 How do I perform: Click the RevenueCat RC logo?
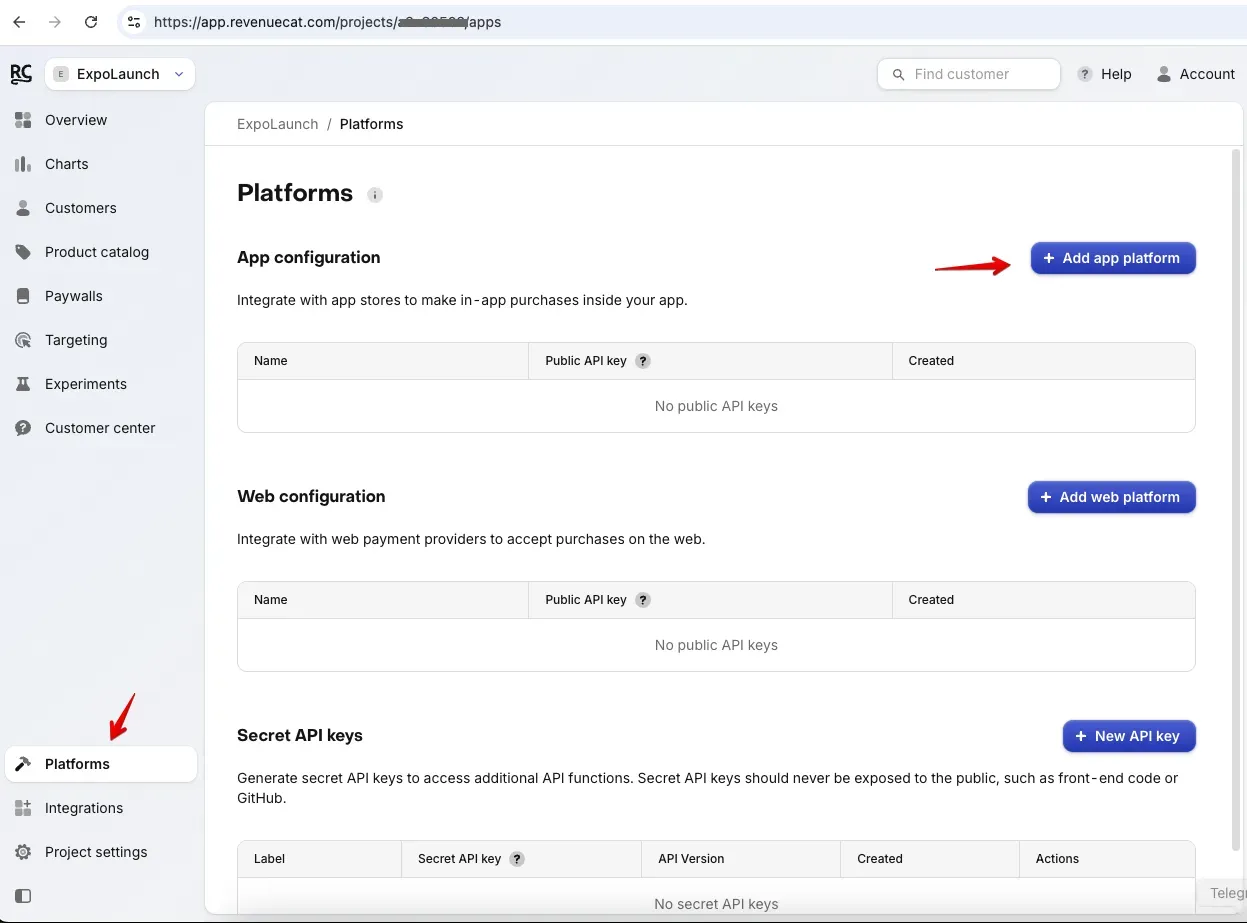[x=21, y=74]
